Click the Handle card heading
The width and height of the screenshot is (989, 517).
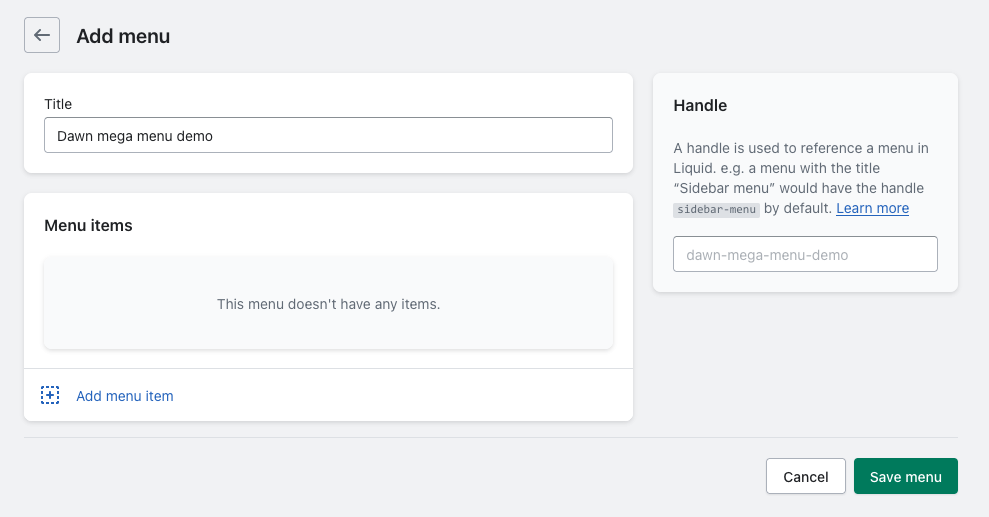[700, 105]
